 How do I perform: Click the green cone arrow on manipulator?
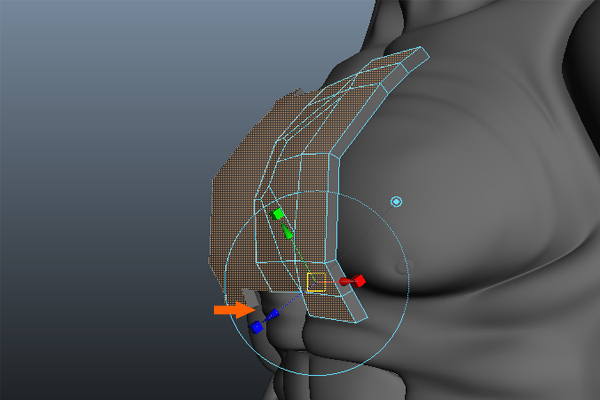[x=287, y=231]
